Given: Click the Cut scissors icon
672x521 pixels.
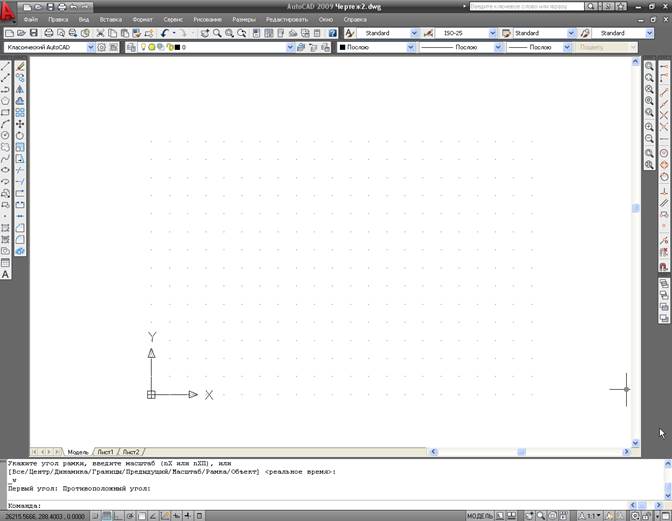Looking at the screenshot, I should 100,33.
